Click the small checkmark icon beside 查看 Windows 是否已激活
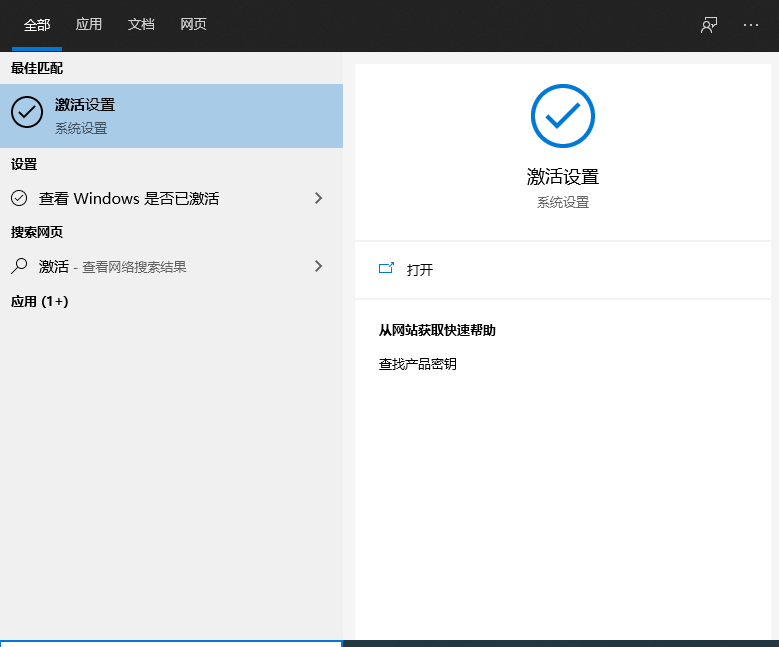Screen dimensions: 779x647 pyautogui.click(x=19, y=198)
